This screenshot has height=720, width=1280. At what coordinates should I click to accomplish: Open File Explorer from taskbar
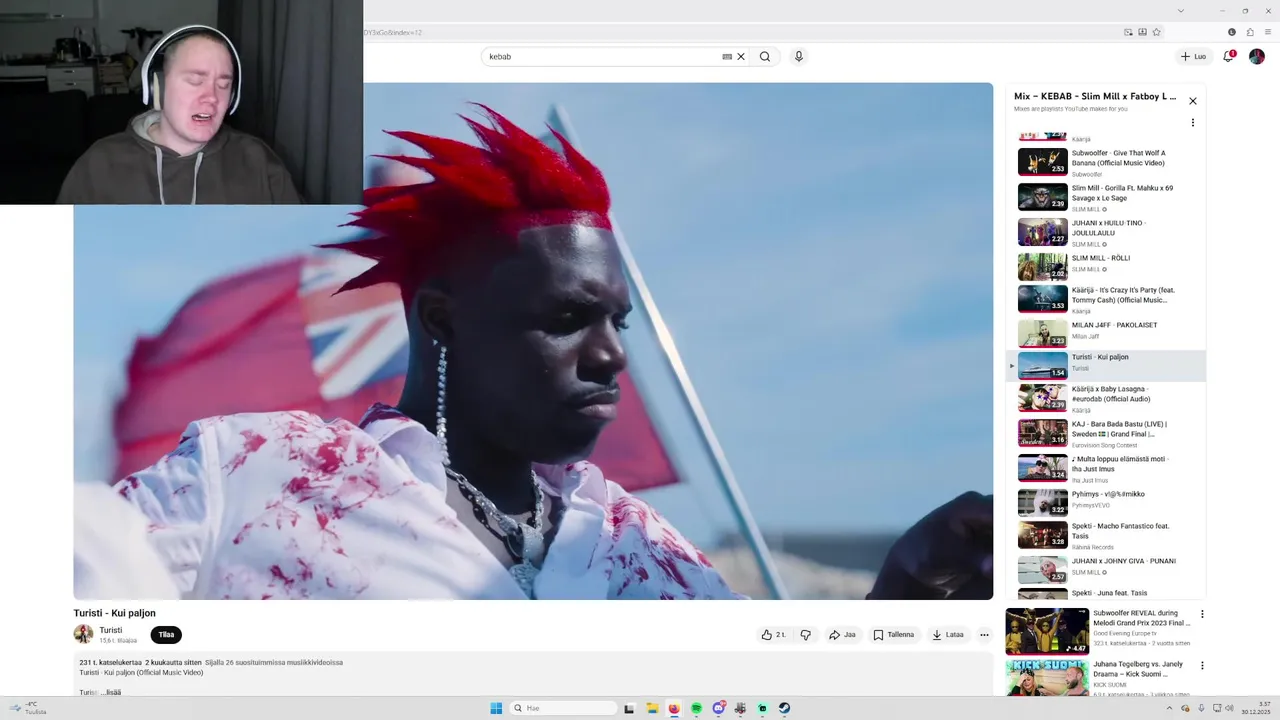pyautogui.click(x=652, y=708)
